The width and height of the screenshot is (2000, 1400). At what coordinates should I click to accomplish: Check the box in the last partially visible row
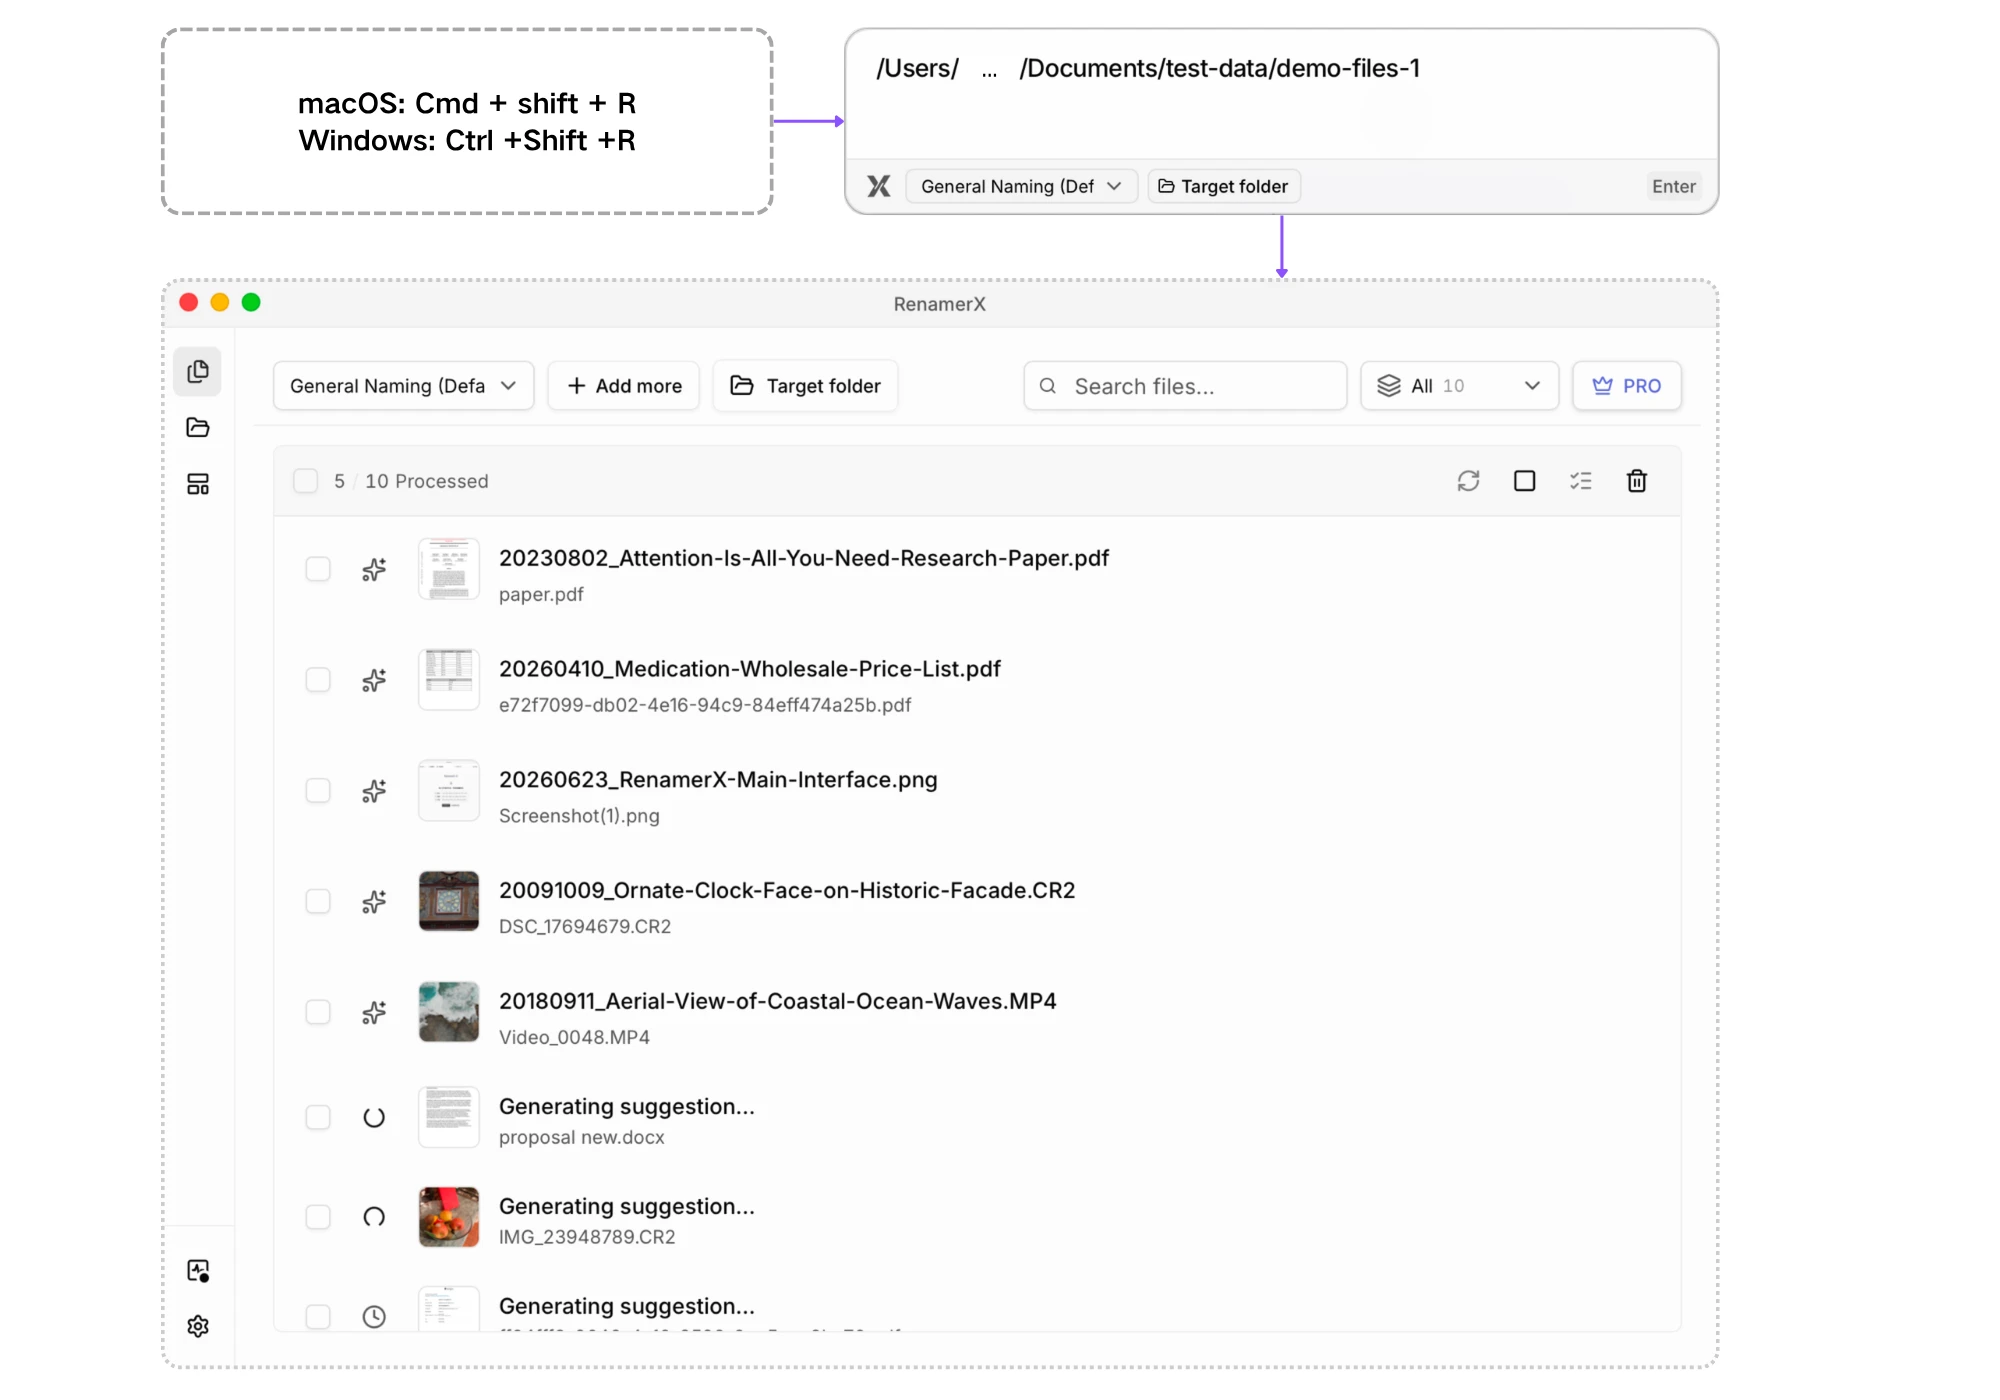[318, 1317]
